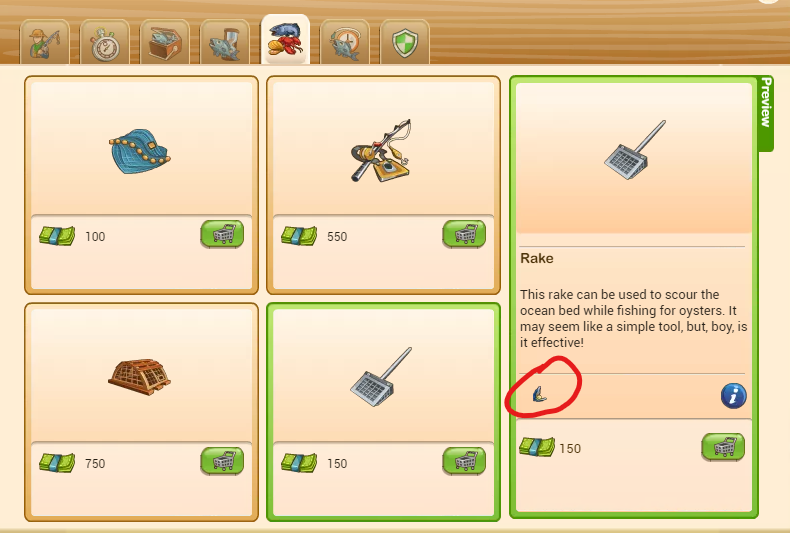Buy the rake in the grid for 150
790x533 pixels.
464,461
